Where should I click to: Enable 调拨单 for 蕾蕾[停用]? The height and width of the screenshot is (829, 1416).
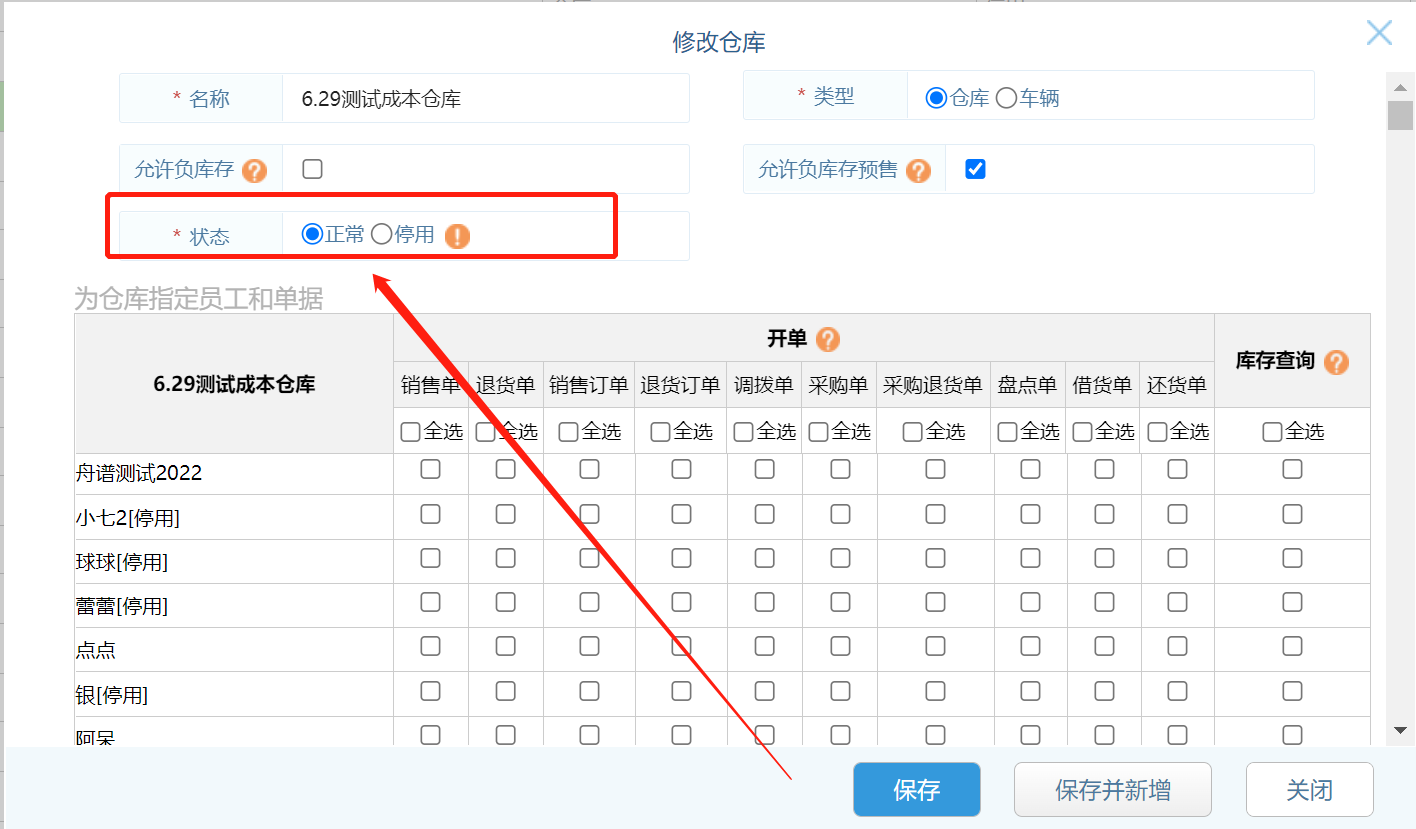[764, 602]
